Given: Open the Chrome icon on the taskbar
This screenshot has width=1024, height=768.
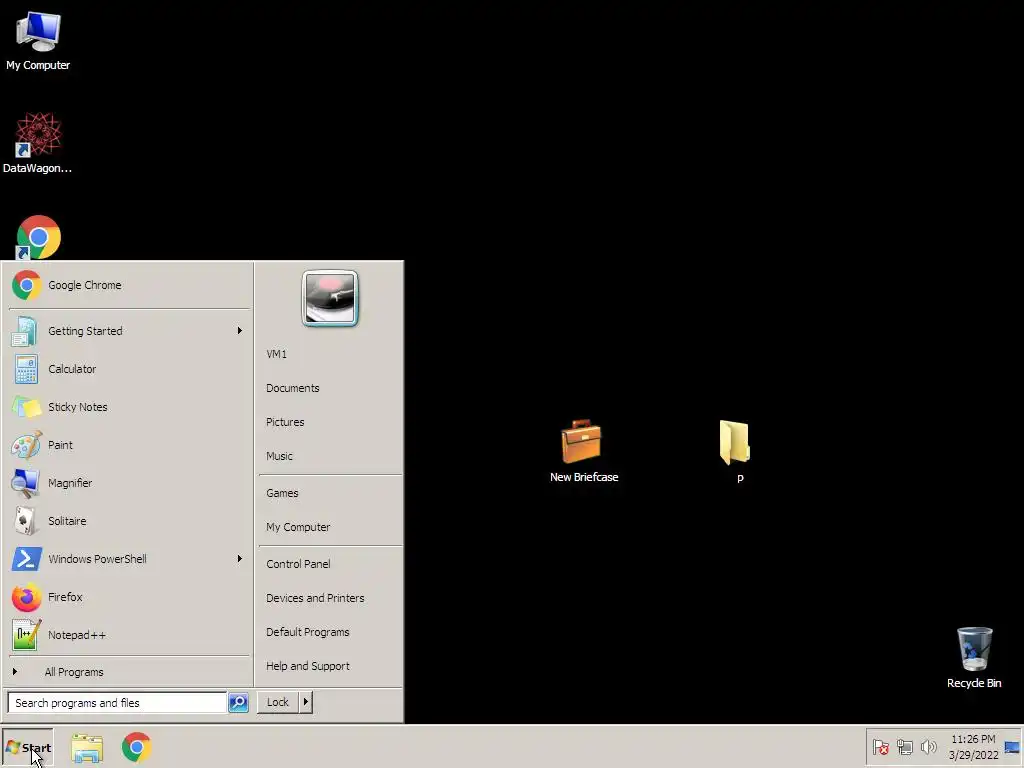Looking at the screenshot, I should pyautogui.click(x=136, y=748).
